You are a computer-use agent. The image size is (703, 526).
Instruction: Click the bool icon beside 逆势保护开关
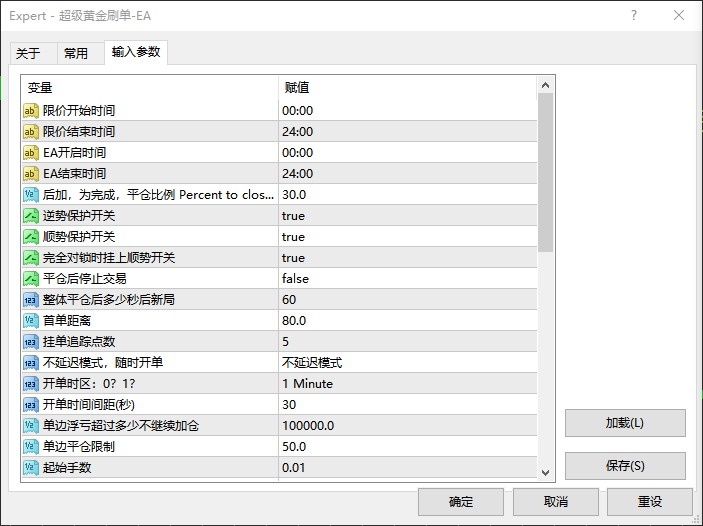(31, 216)
